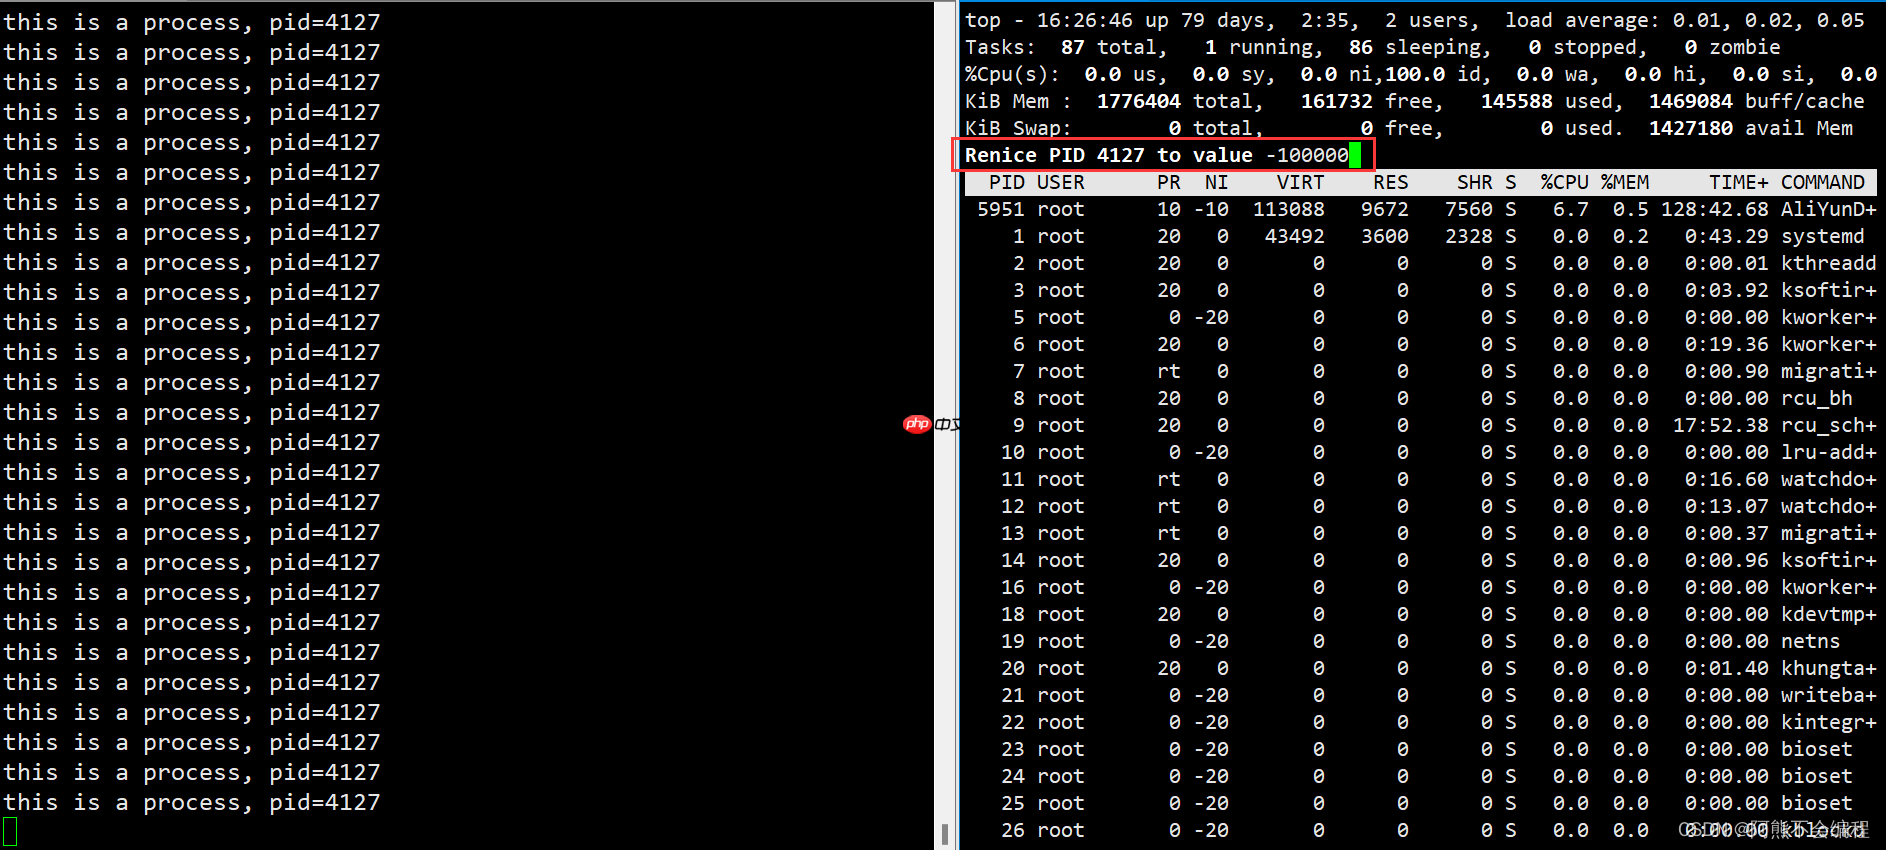Select the free memory value 161732

1337,101
